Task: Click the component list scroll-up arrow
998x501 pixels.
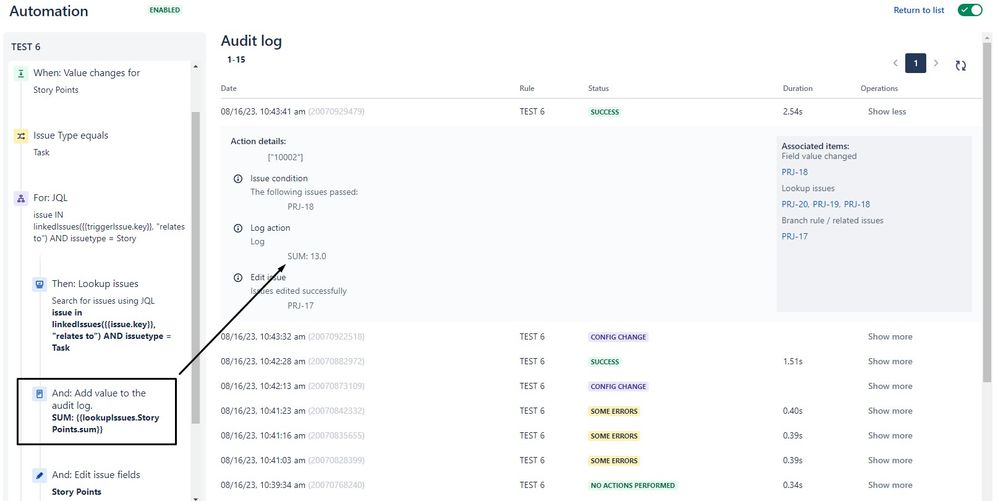Action: 195,67
